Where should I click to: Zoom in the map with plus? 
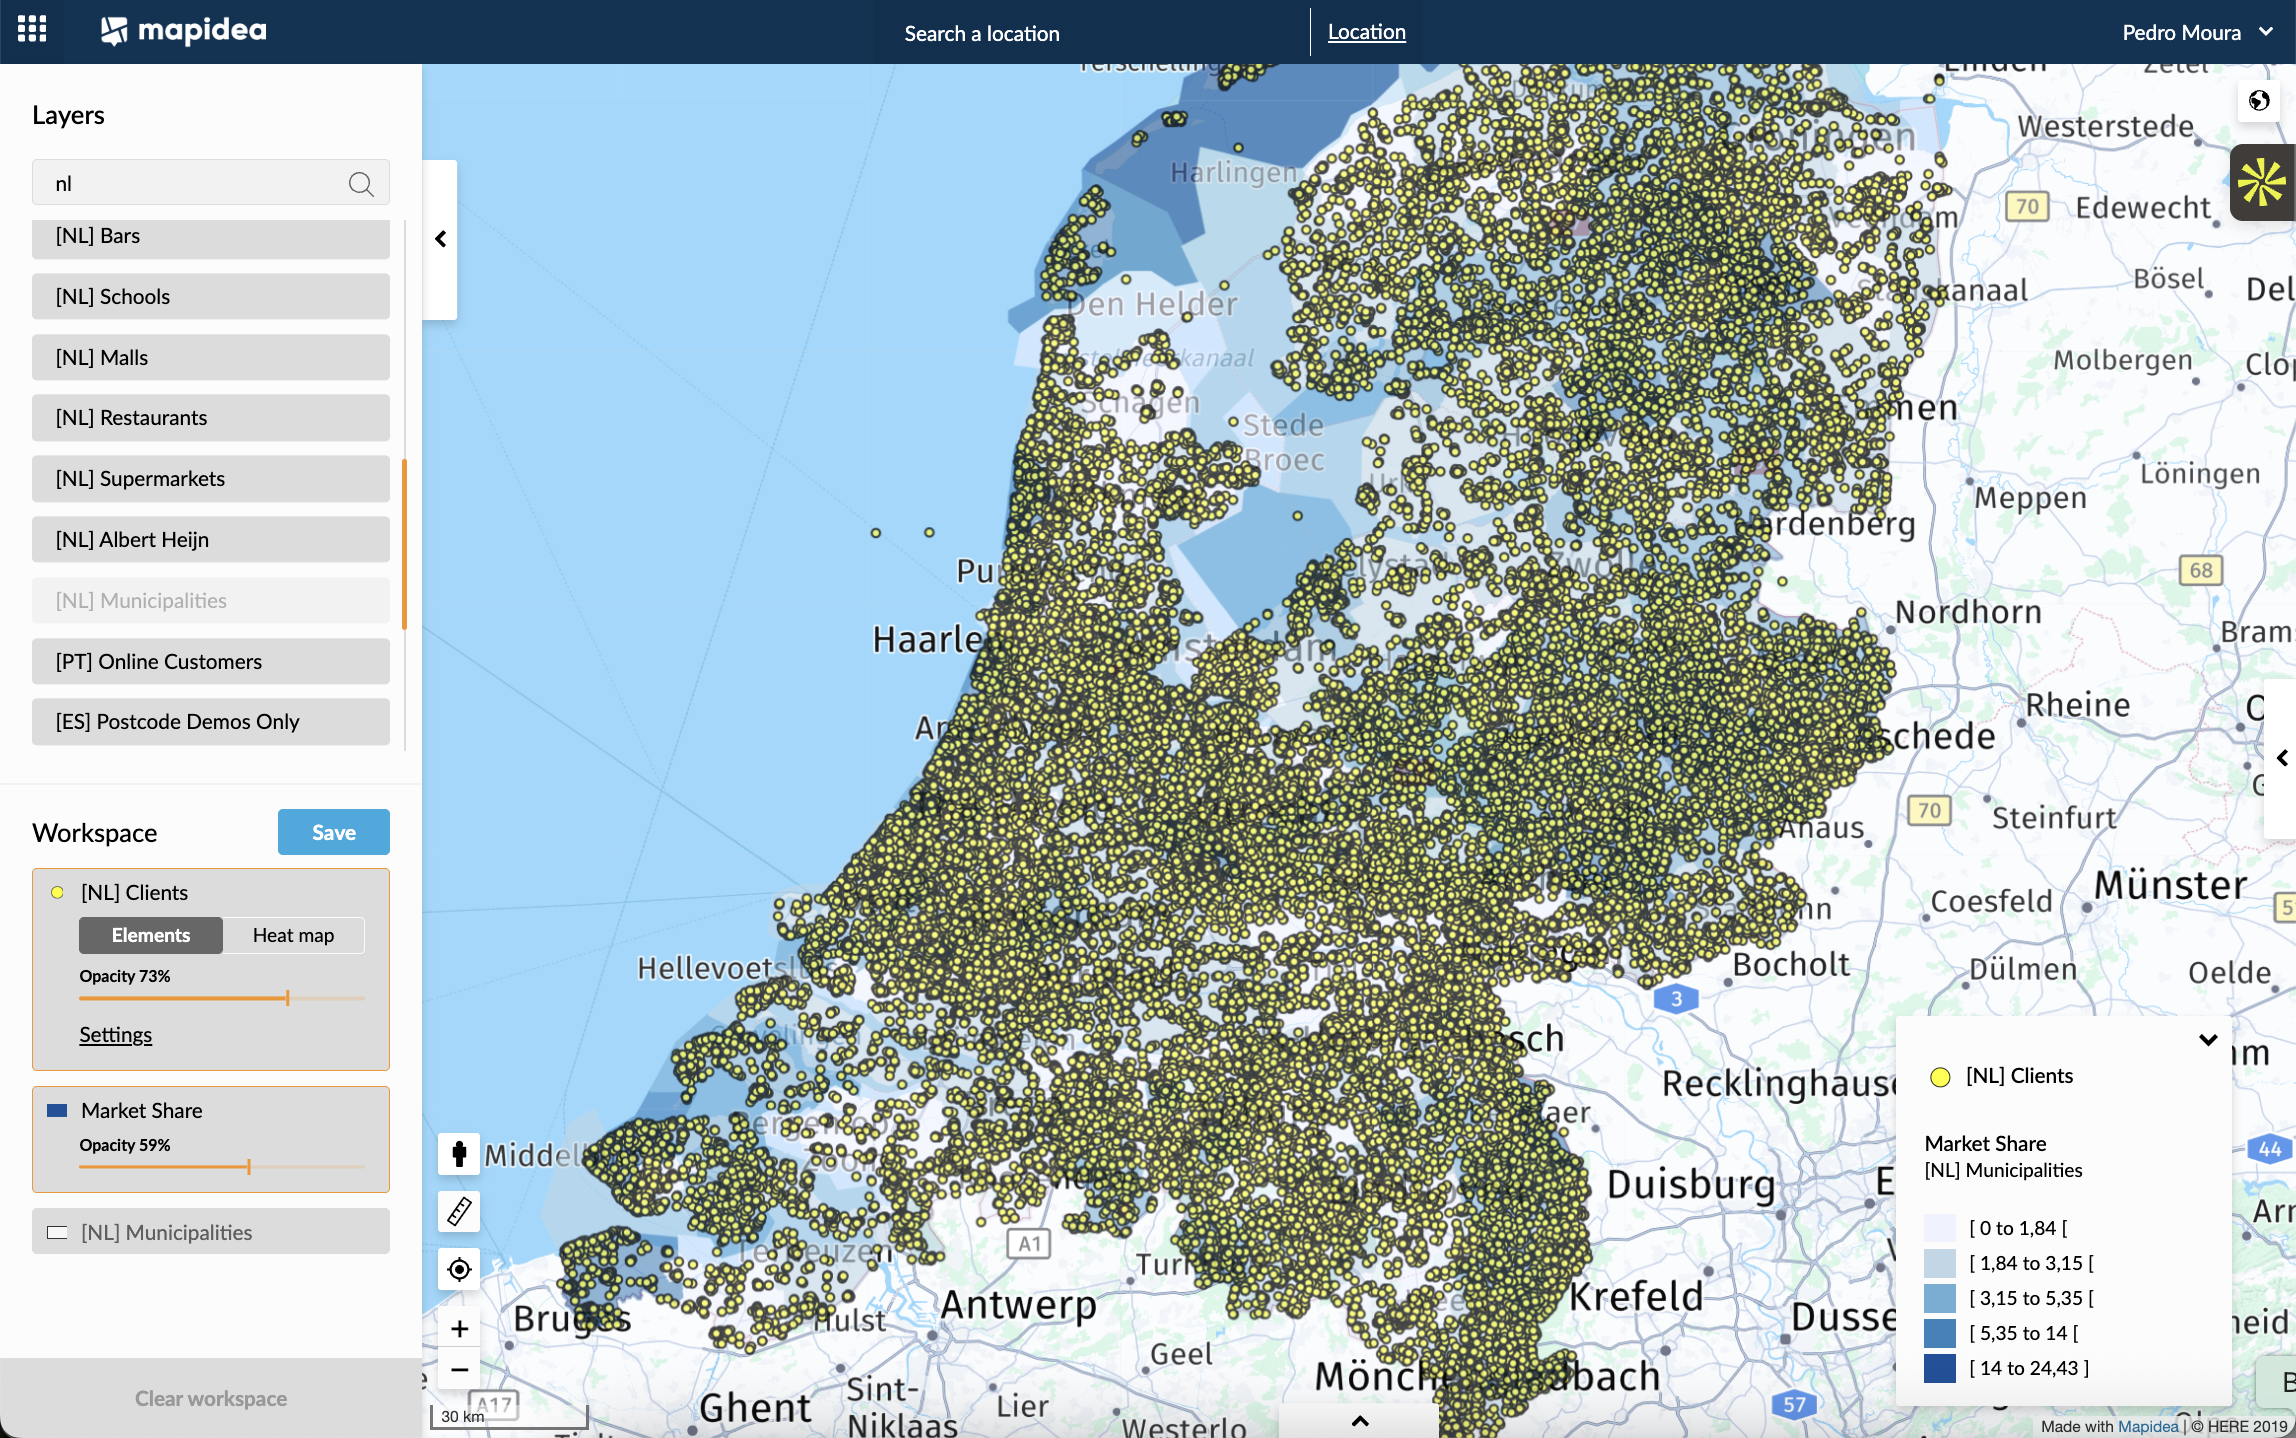click(459, 1329)
